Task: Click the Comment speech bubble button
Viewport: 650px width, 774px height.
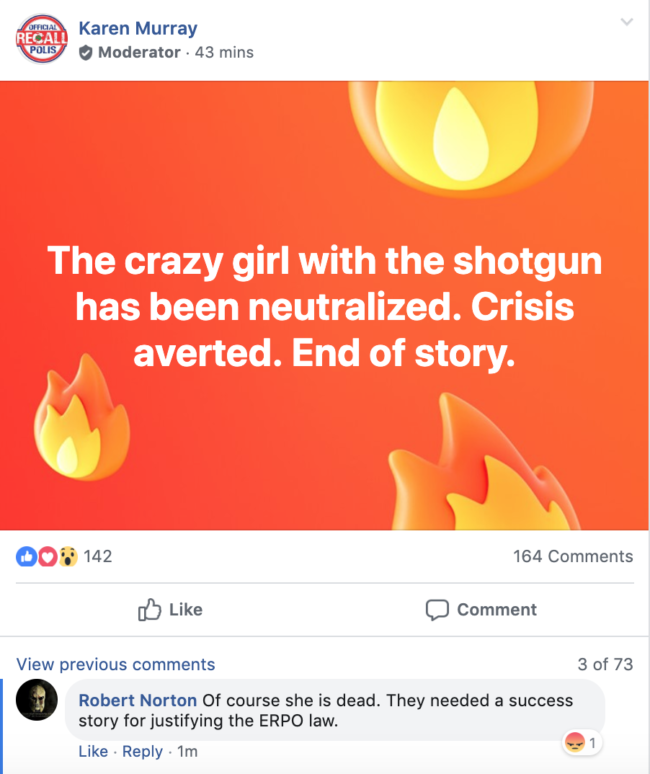Action: [x=481, y=609]
